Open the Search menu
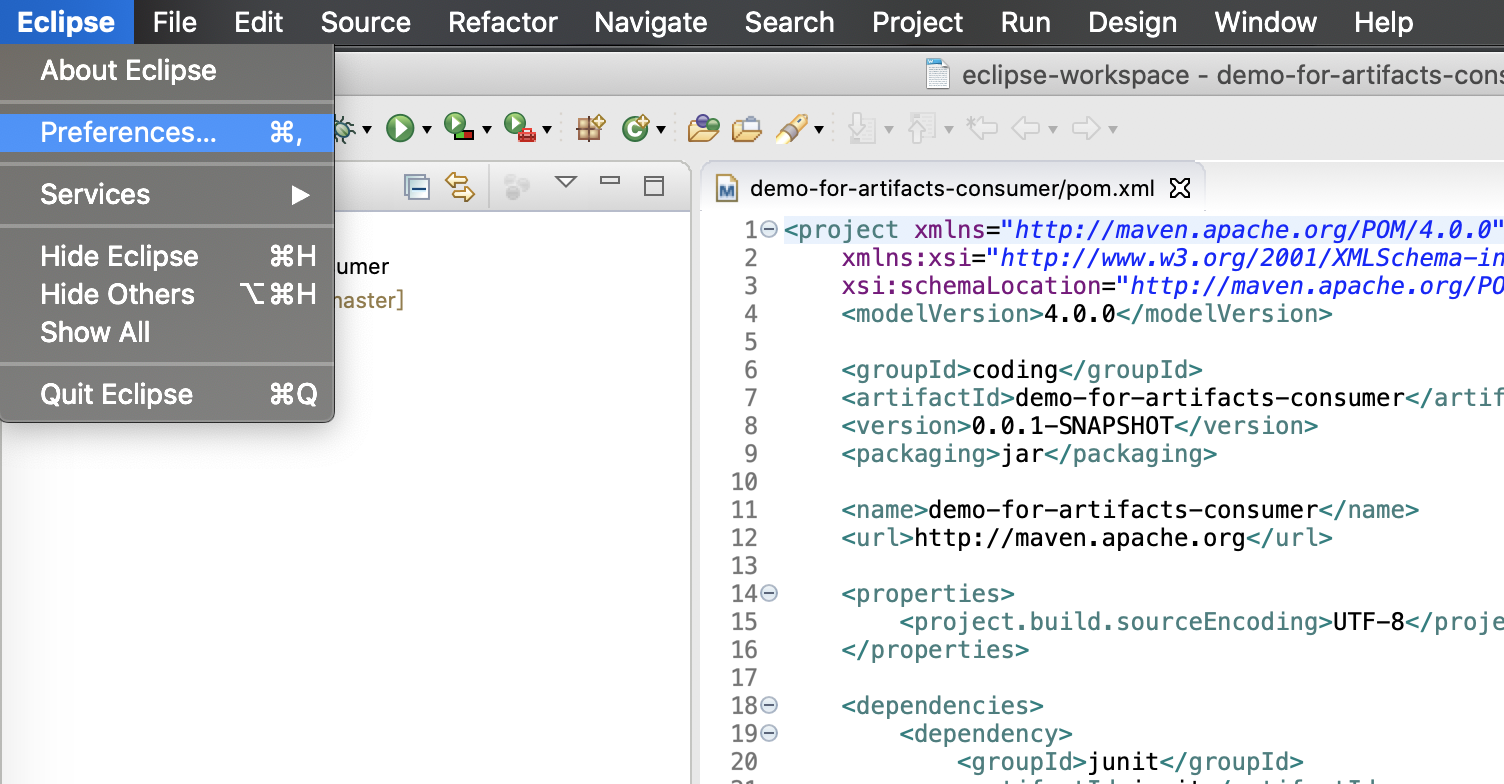 [789, 22]
